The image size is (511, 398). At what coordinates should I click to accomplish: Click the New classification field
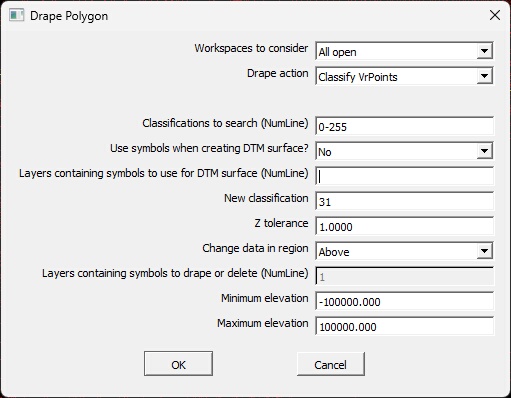point(404,201)
